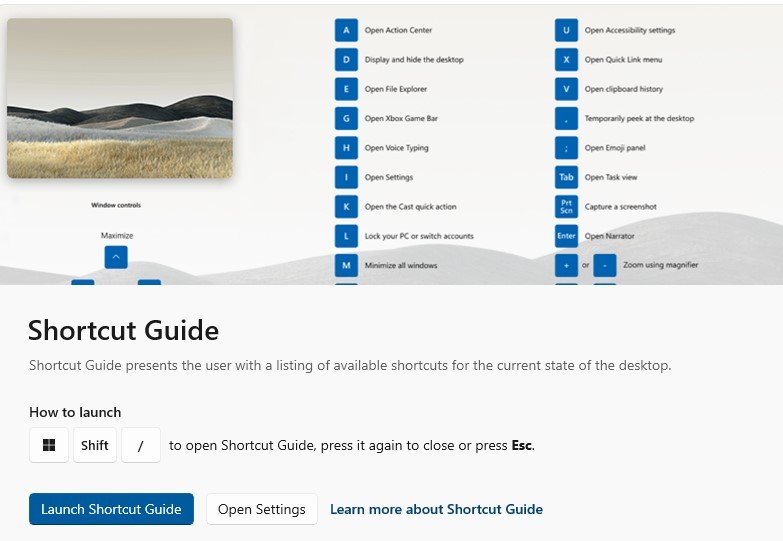Click the 'Open Xbox Game Bar' label
The height and width of the screenshot is (541, 783).
401,118
